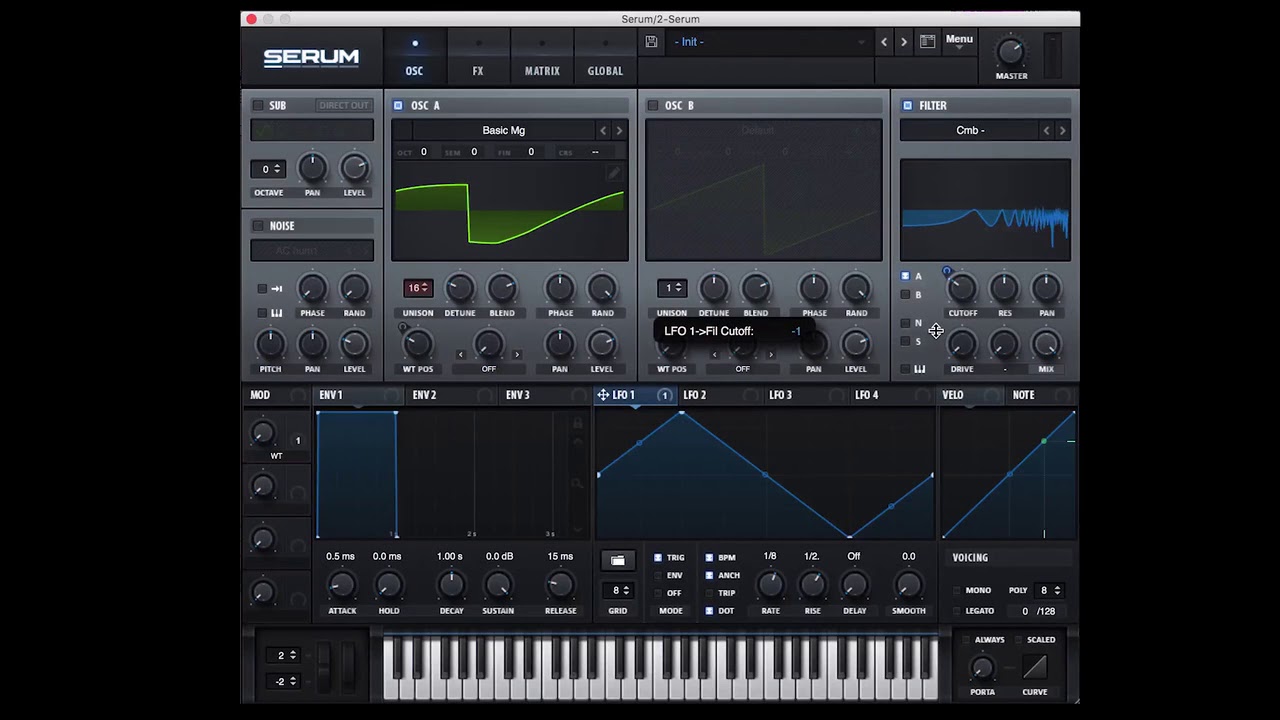This screenshot has height=720, width=1280.
Task: Enable the SUB oscillator checkbox
Action: 258,105
